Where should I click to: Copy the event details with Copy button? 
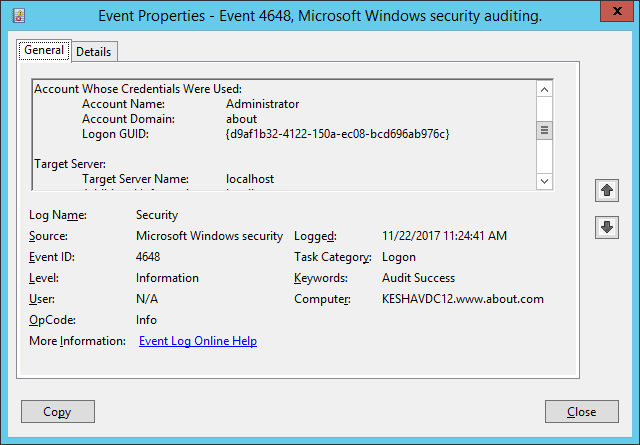pos(58,412)
